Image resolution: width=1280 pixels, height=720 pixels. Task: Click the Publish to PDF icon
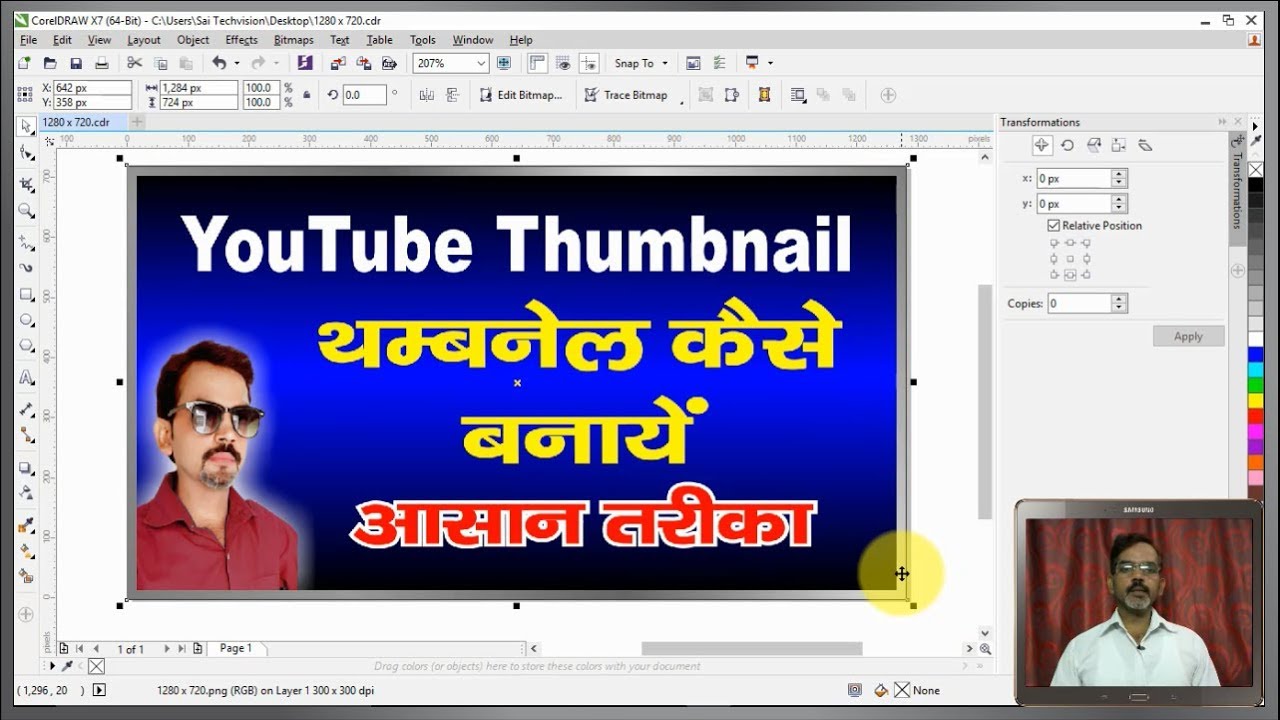point(389,63)
